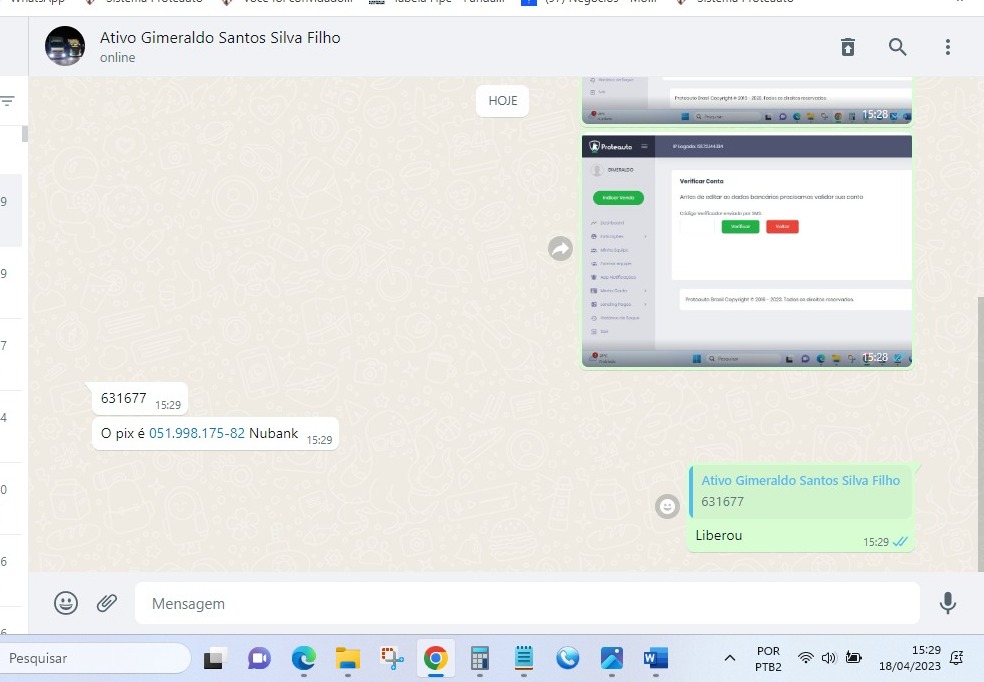Open the POR PTB2 keyboard language selector
The height and width of the screenshot is (682, 984).
pos(768,658)
